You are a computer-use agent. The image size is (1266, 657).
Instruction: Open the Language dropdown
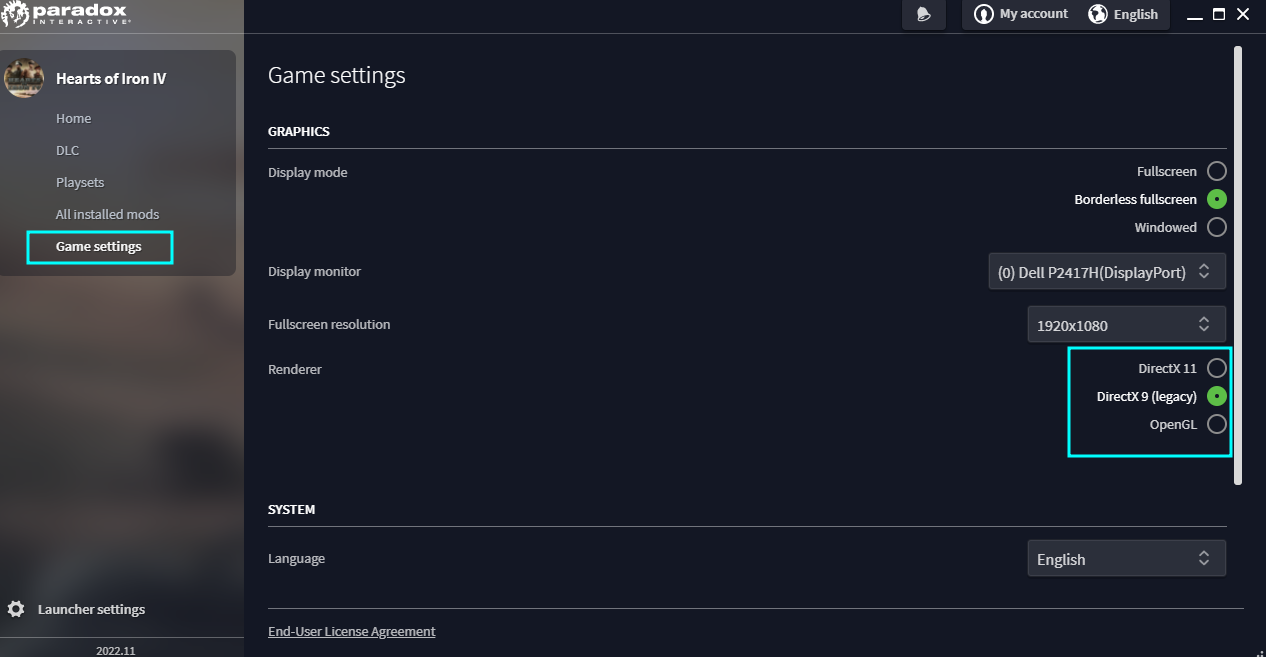click(1126, 558)
